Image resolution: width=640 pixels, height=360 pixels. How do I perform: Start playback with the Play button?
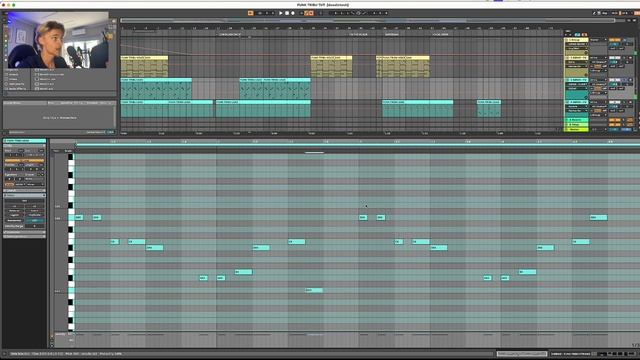click(280, 13)
